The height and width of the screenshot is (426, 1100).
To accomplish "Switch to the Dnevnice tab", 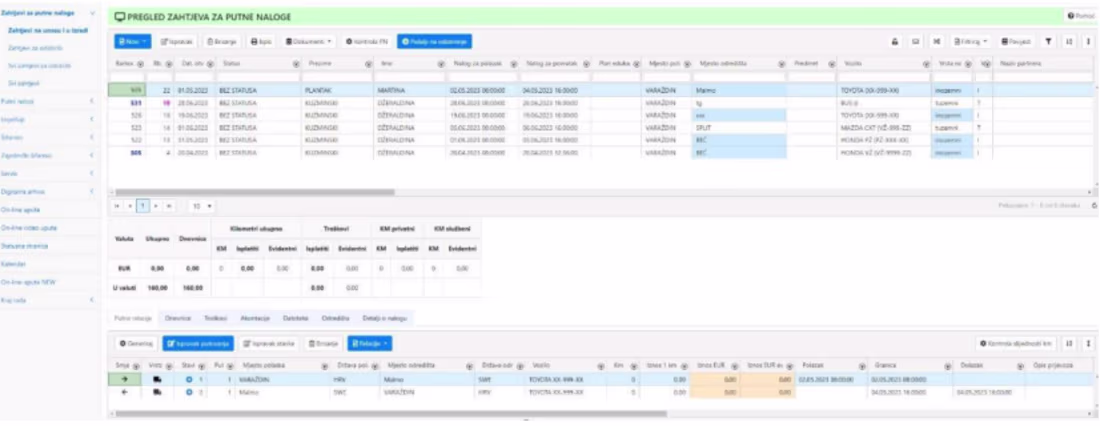I will 178,318.
